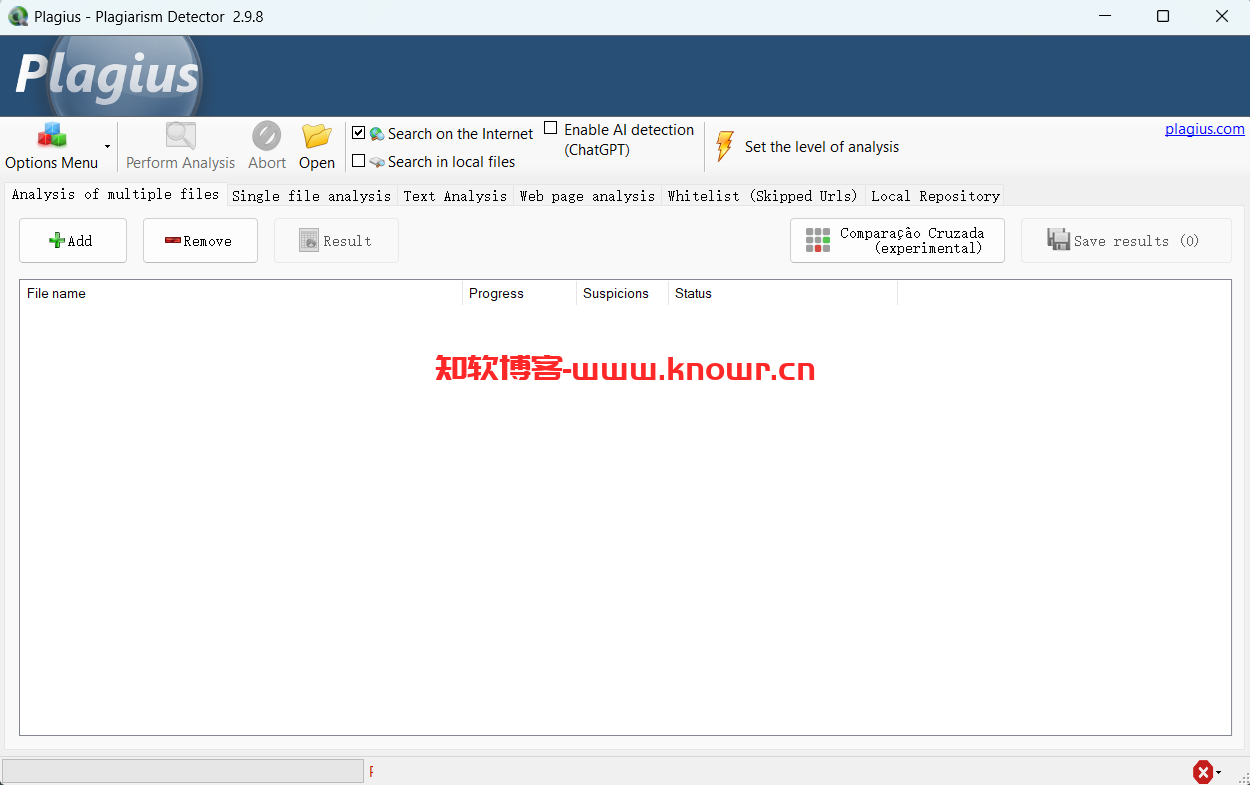
Task: Click Save results (0) button
Action: pos(1126,241)
